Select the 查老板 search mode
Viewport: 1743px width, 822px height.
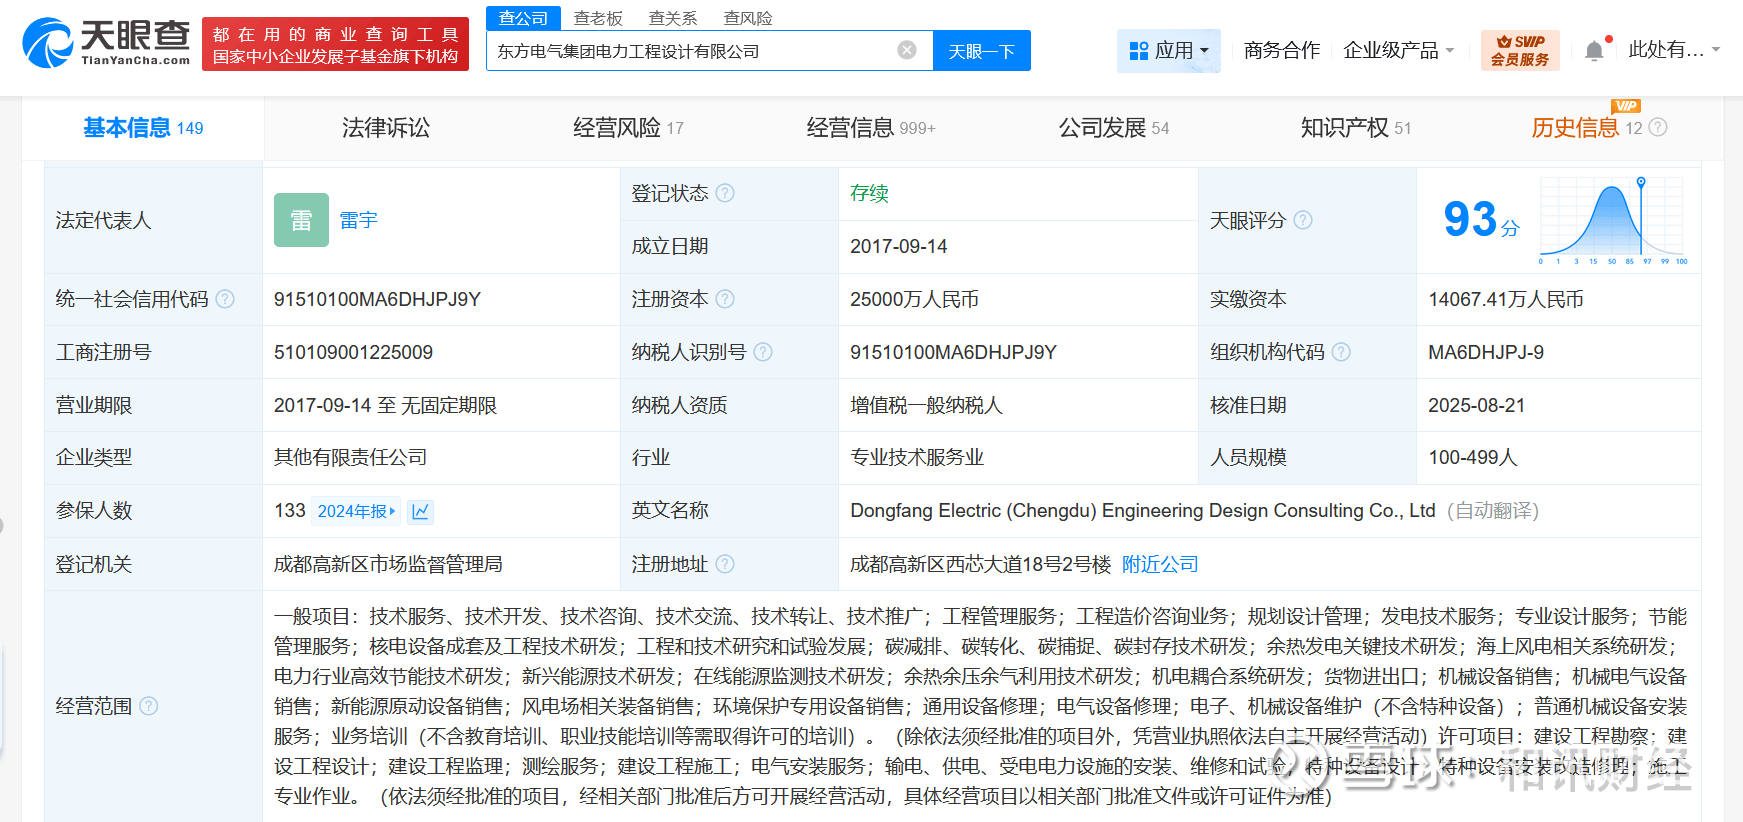(x=598, y=18)
